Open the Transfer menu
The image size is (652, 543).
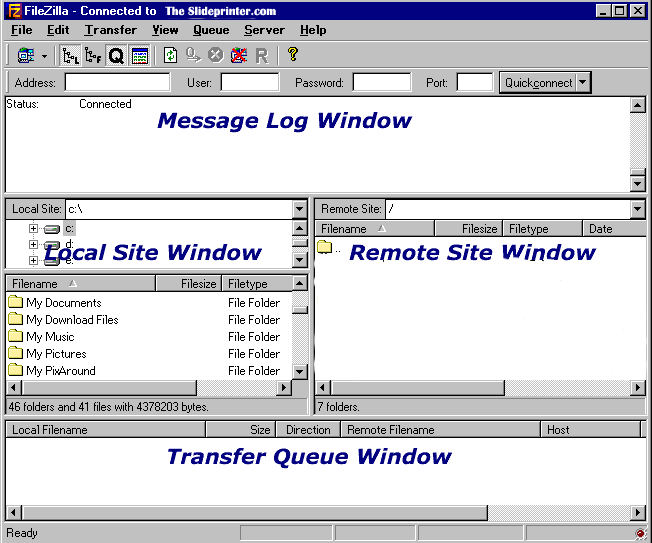(x=111, y=30)
